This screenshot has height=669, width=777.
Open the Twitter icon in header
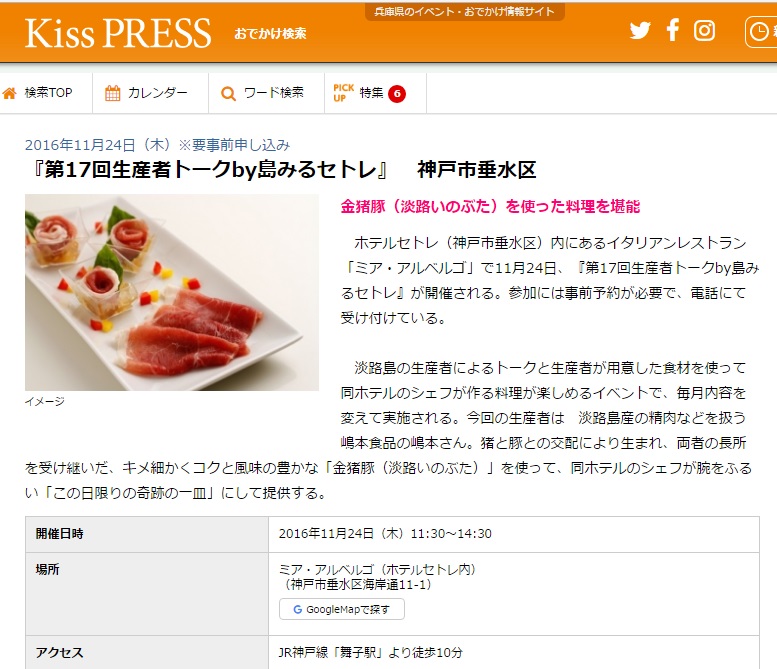coord(640,31)
